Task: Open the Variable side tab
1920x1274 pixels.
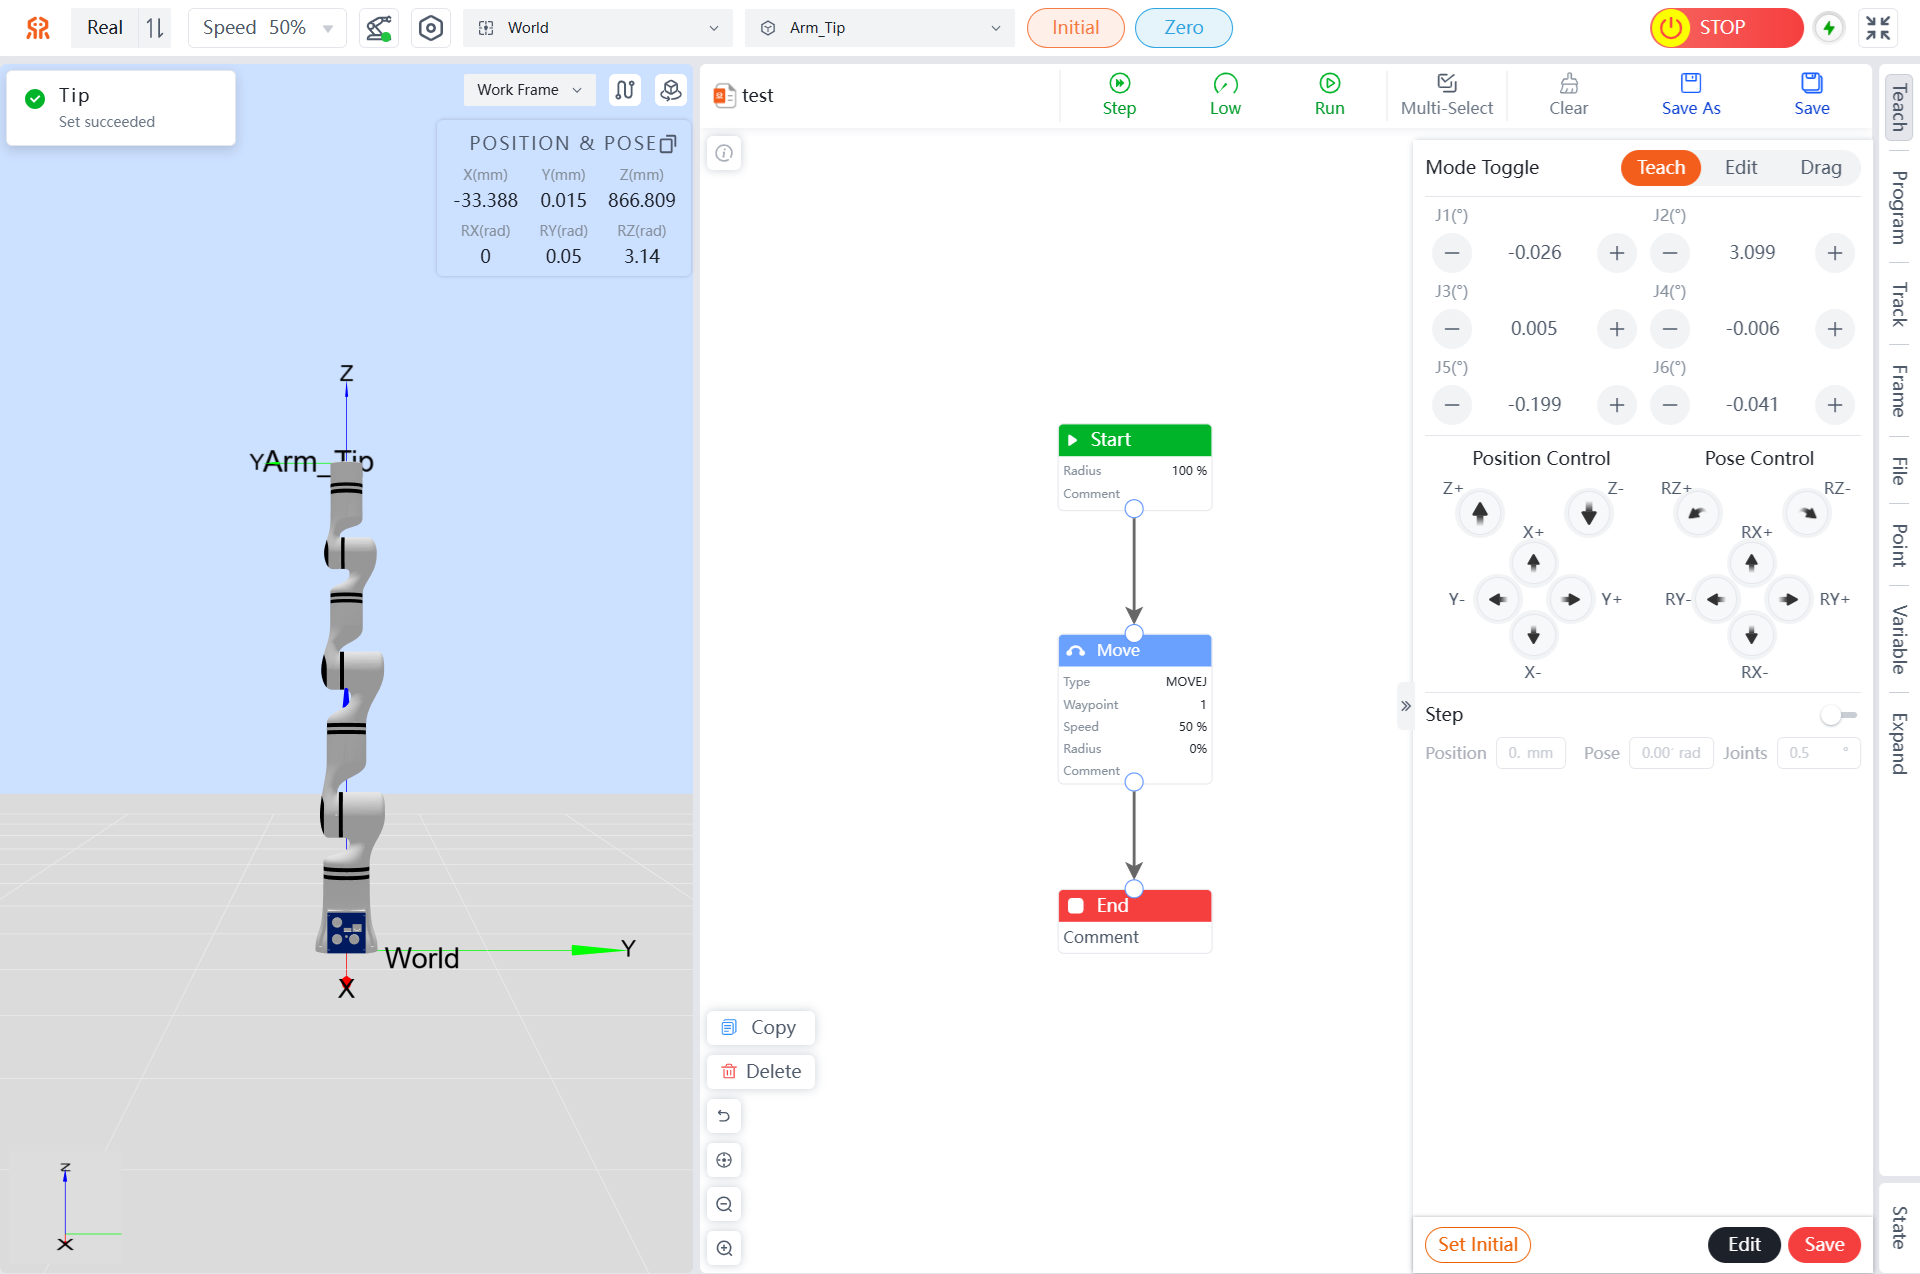Action: coord(1898,640)
